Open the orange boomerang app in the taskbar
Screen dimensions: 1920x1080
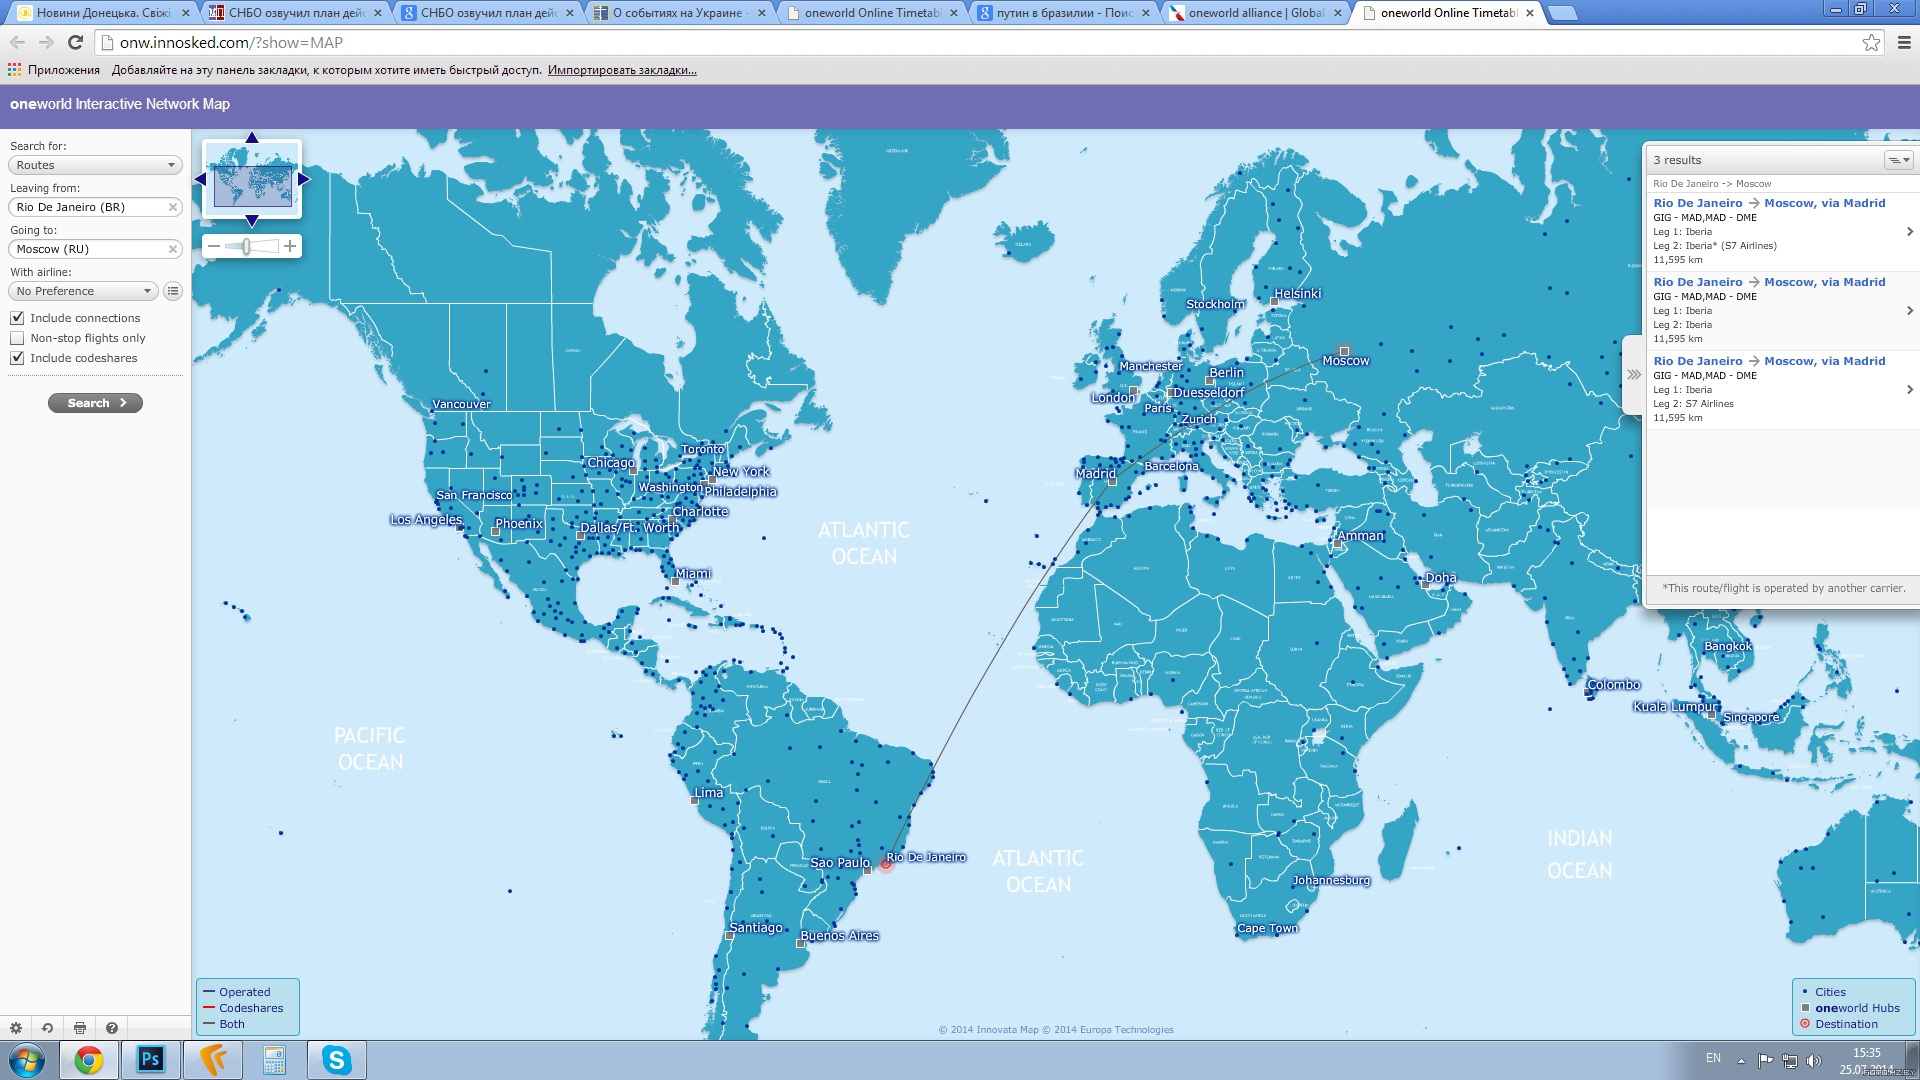212,1060
